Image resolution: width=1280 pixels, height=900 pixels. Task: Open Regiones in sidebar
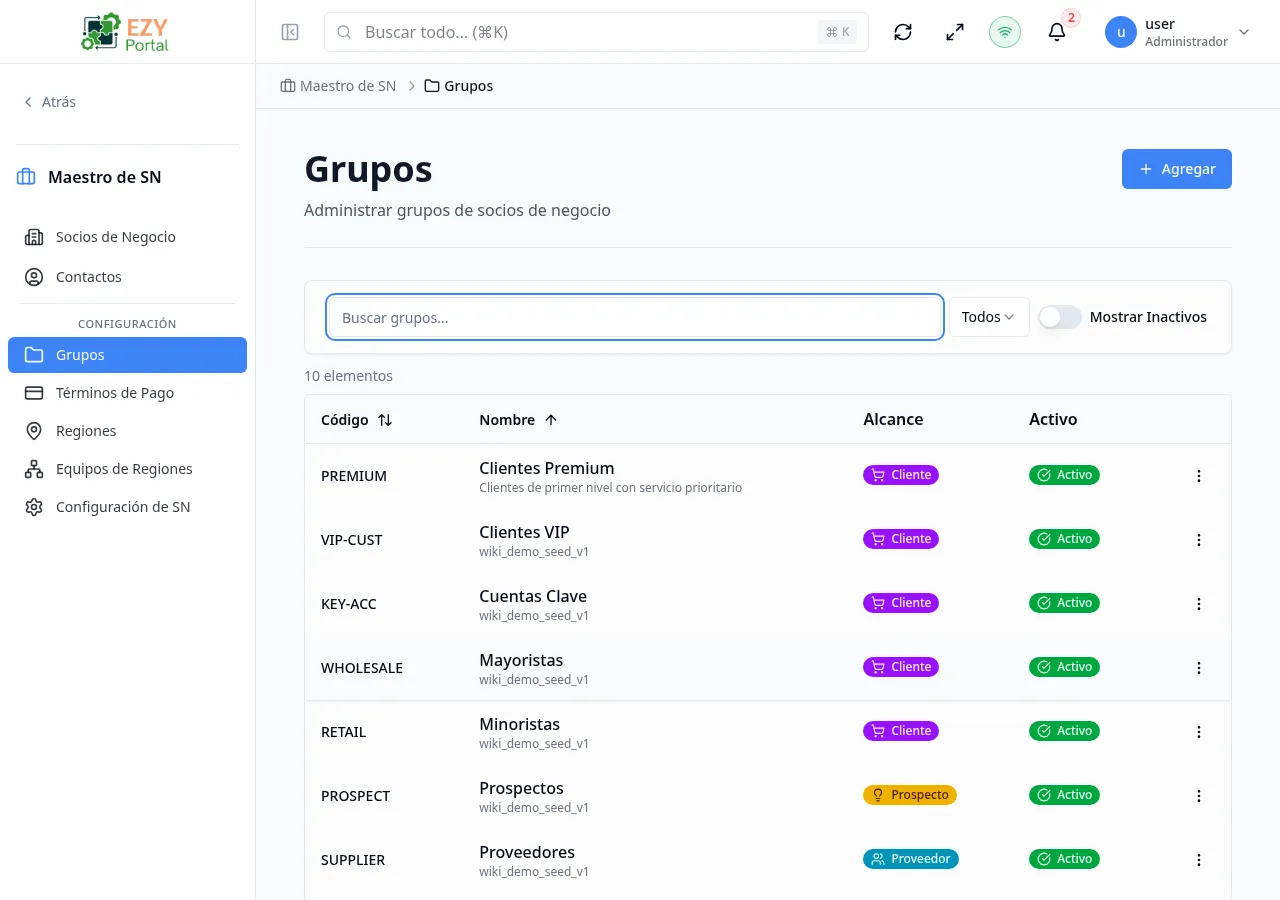click(x=127, y=431)
